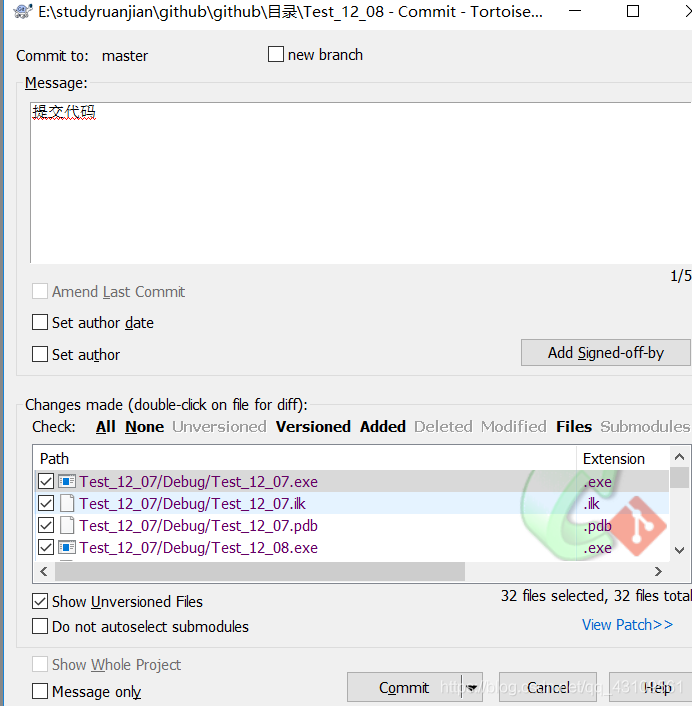This screenshot has height=706, width=692.
Task: Click inside the commit message text area
Action: tap(361, 182)
